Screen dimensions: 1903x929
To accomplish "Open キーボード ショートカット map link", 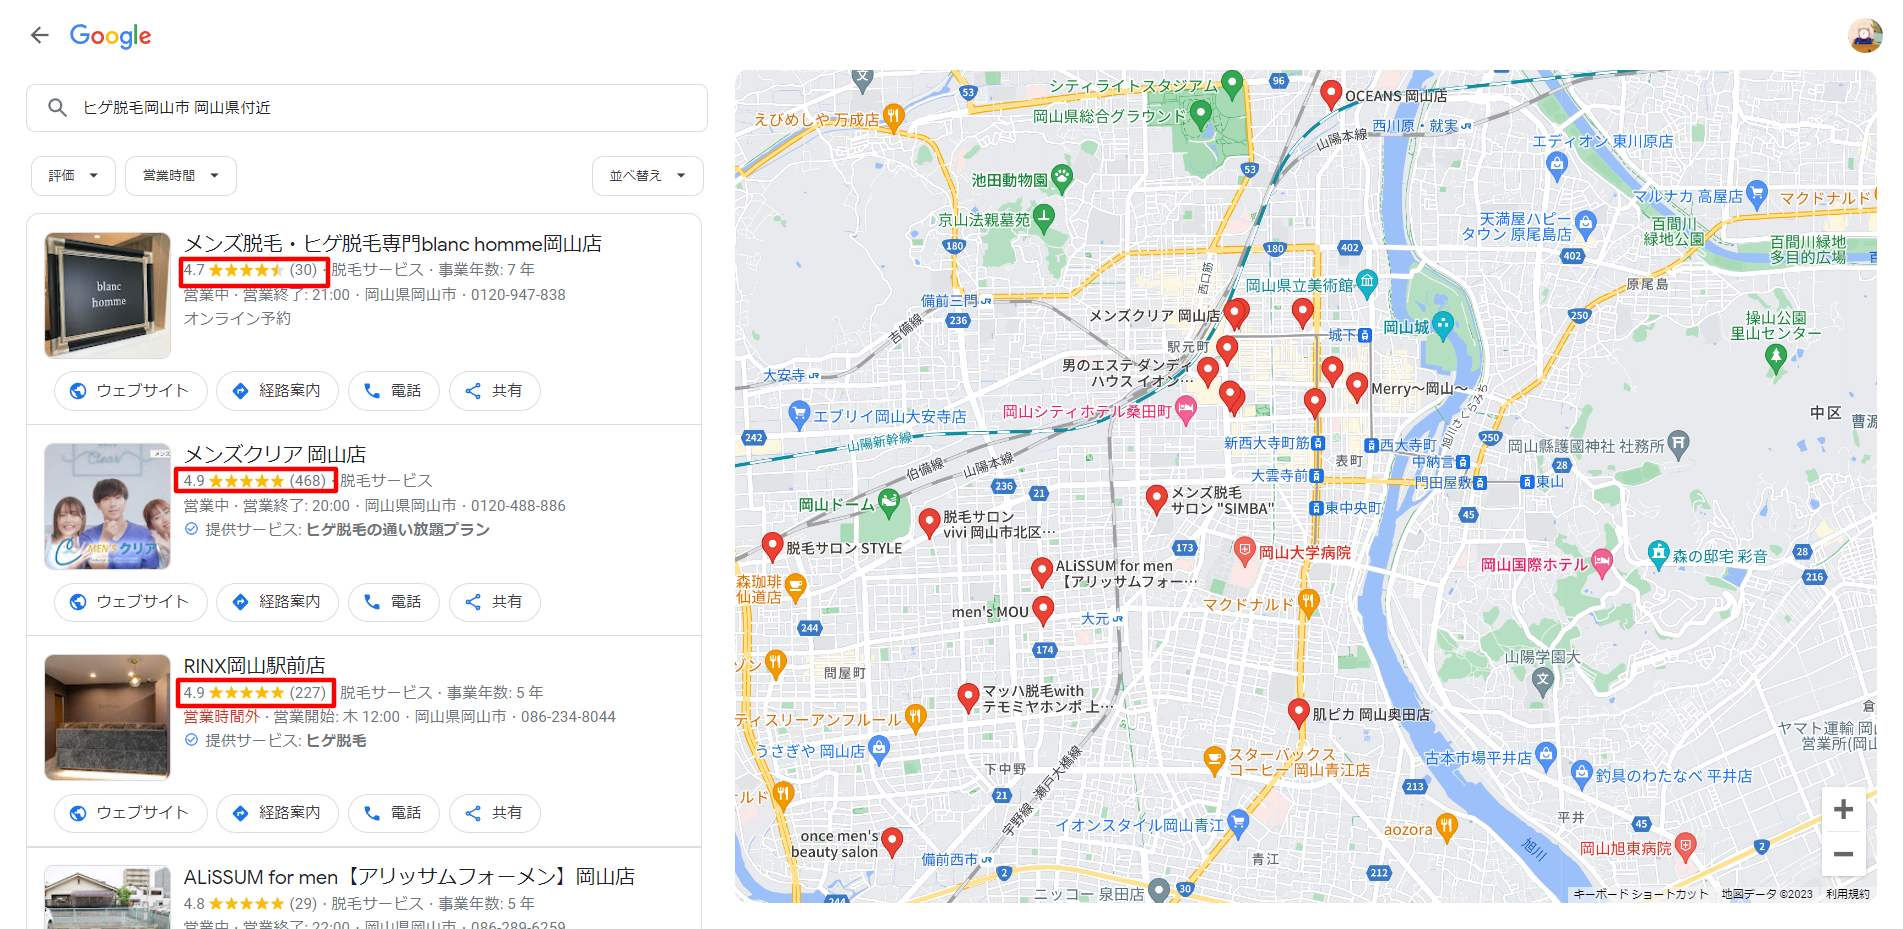I will pos(1641,894).
